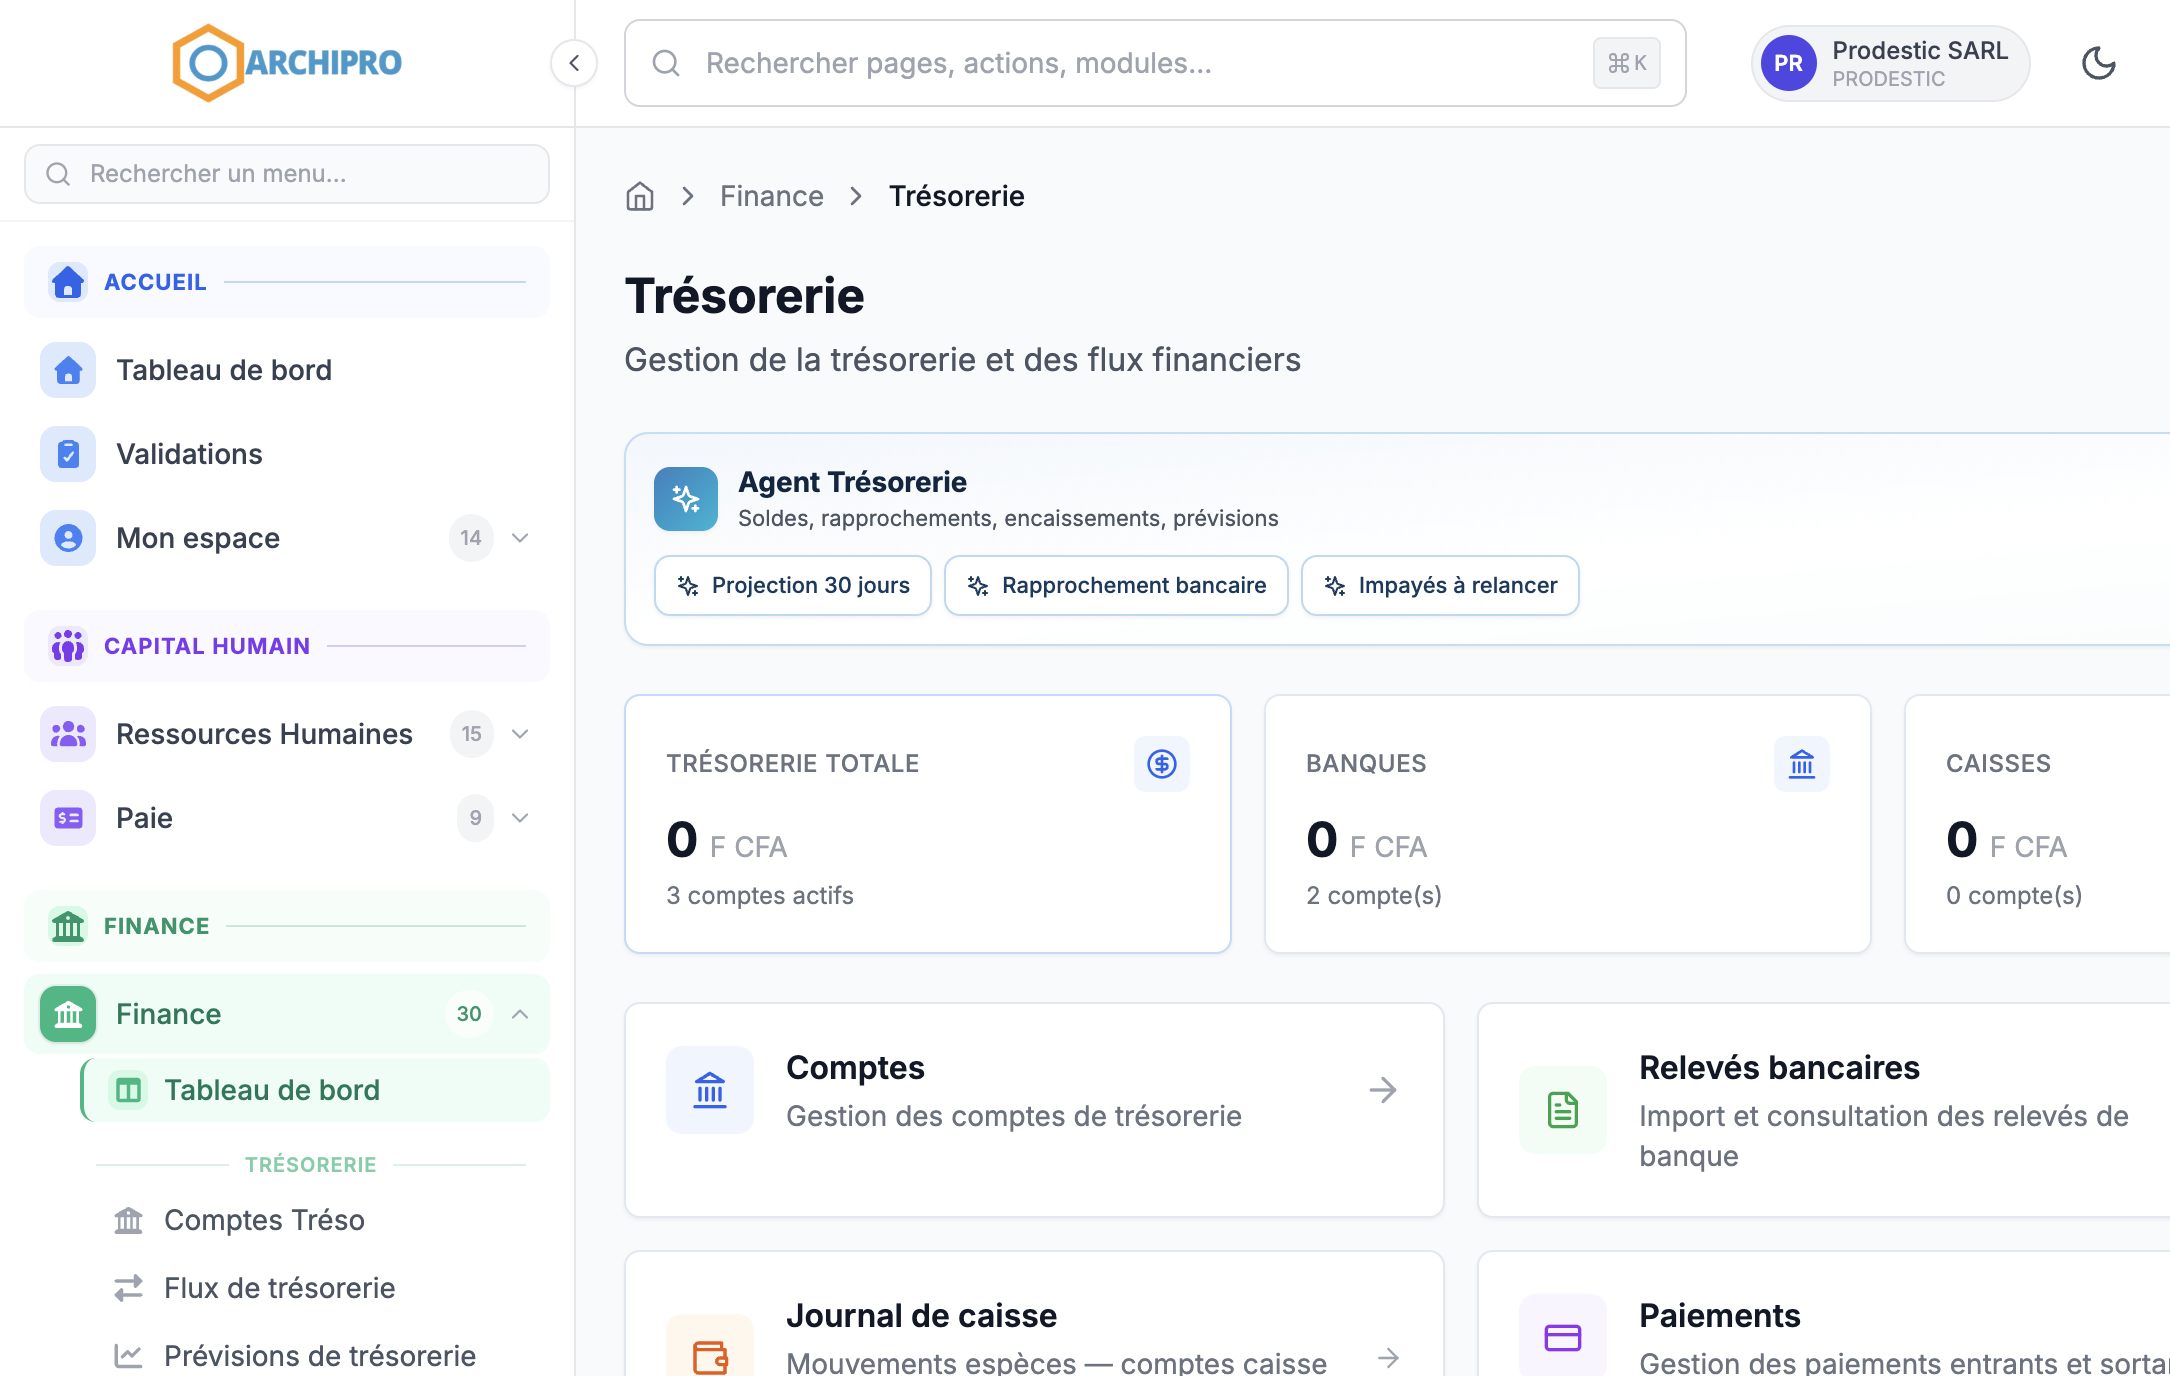The image size is (2170, 1376).
Task: Open the Journal de caisse card
Action: tap(1034, 1314)
